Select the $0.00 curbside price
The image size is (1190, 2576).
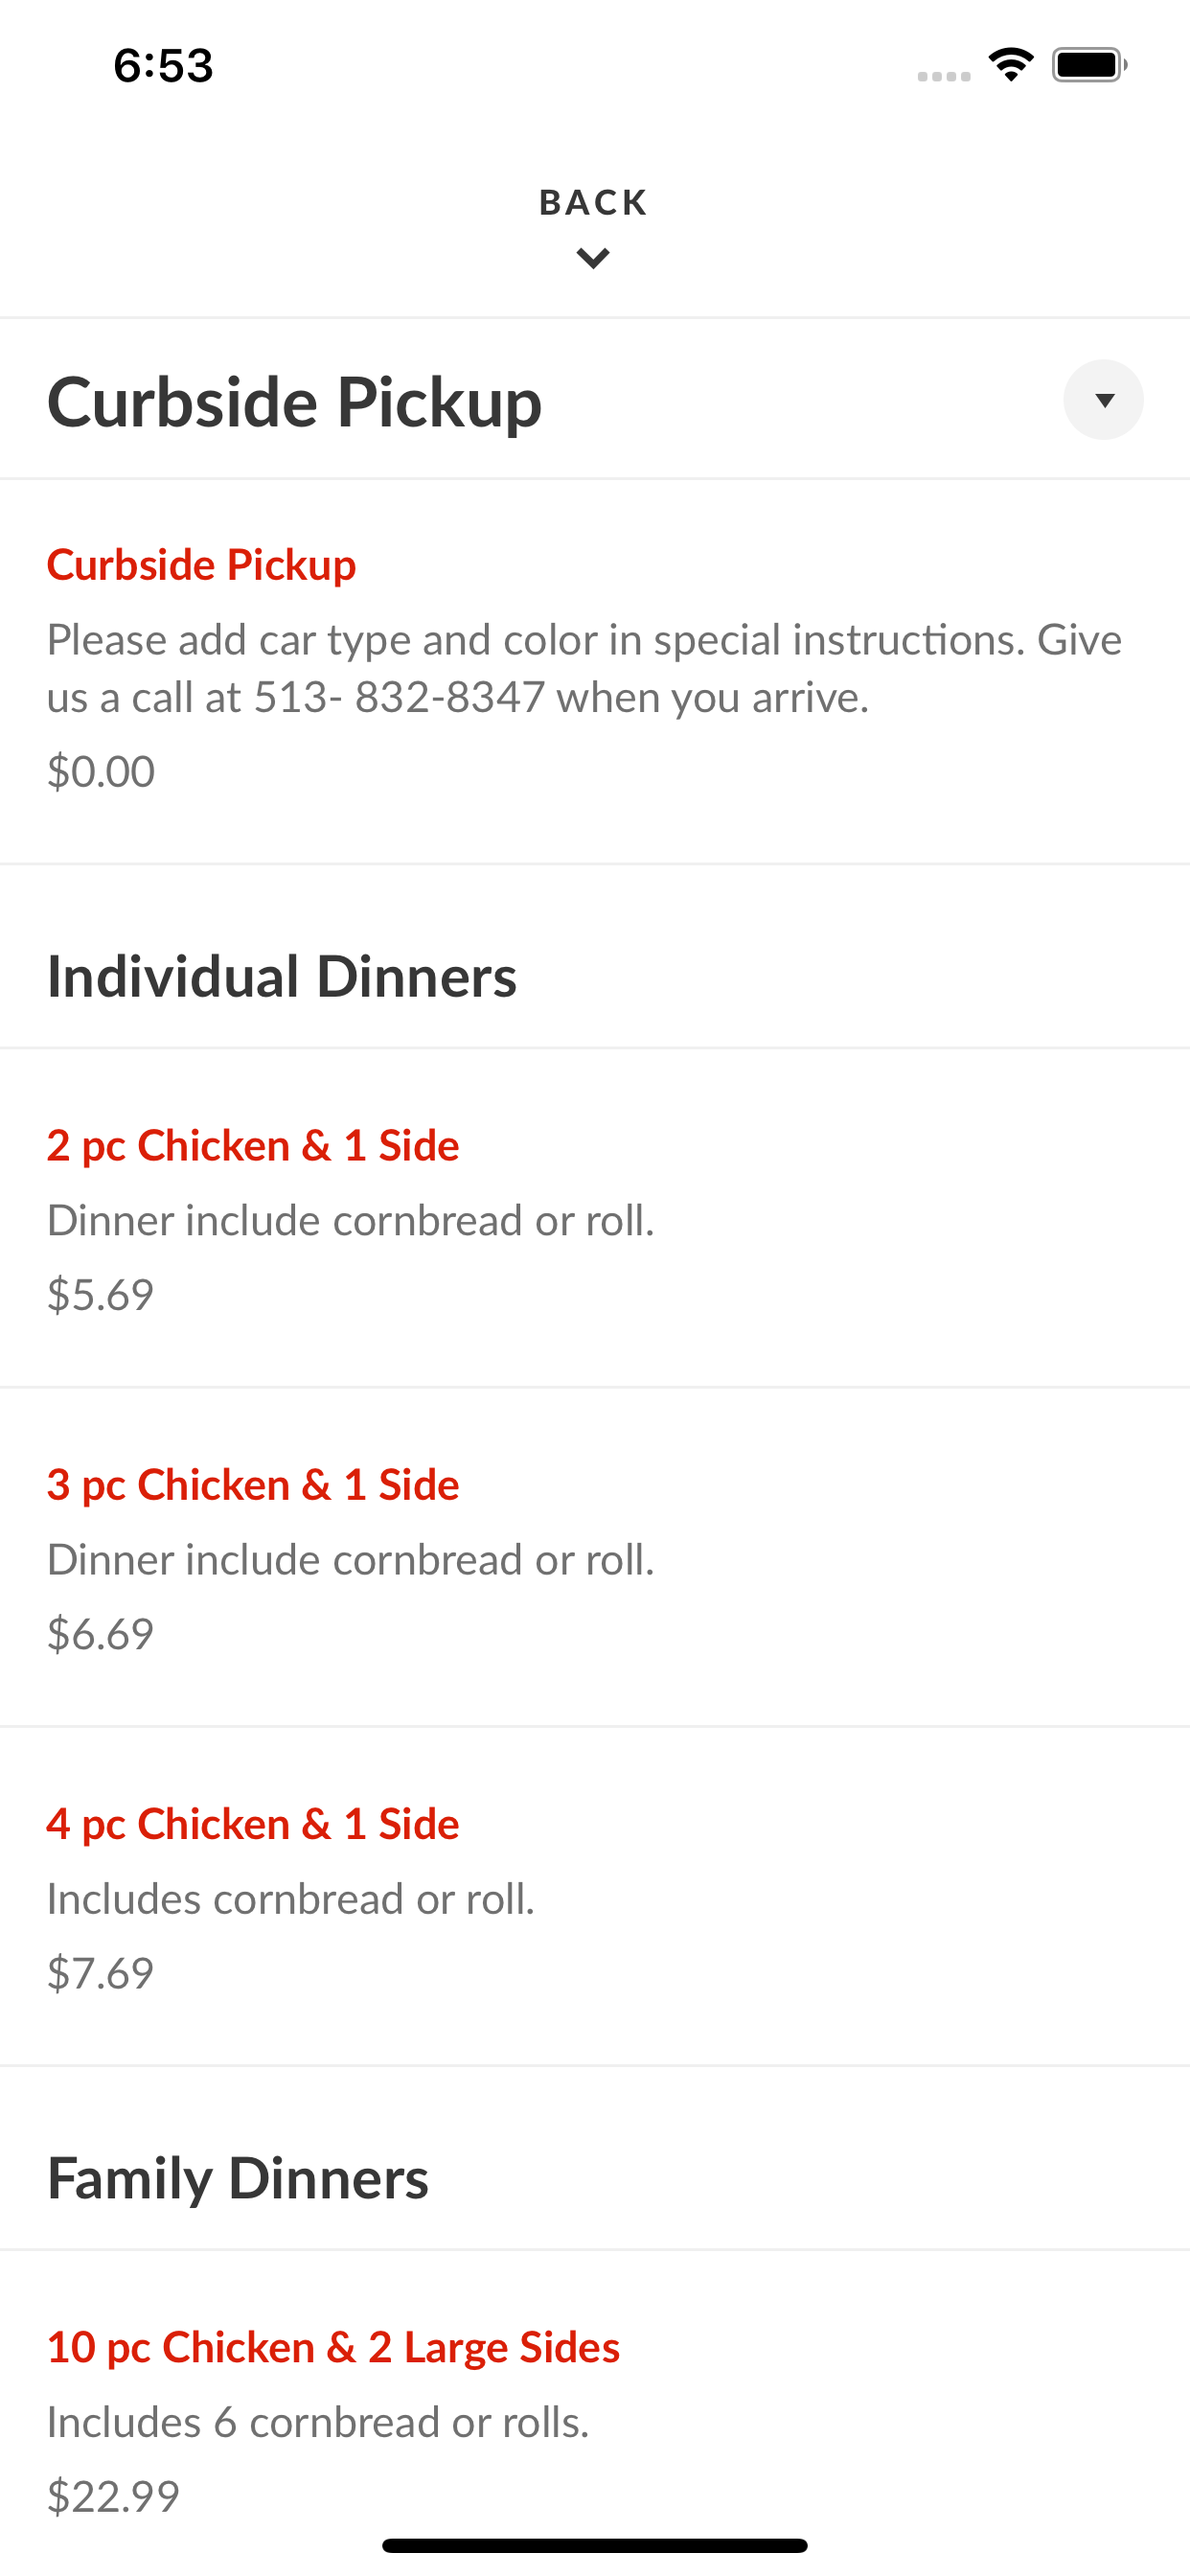101,771
